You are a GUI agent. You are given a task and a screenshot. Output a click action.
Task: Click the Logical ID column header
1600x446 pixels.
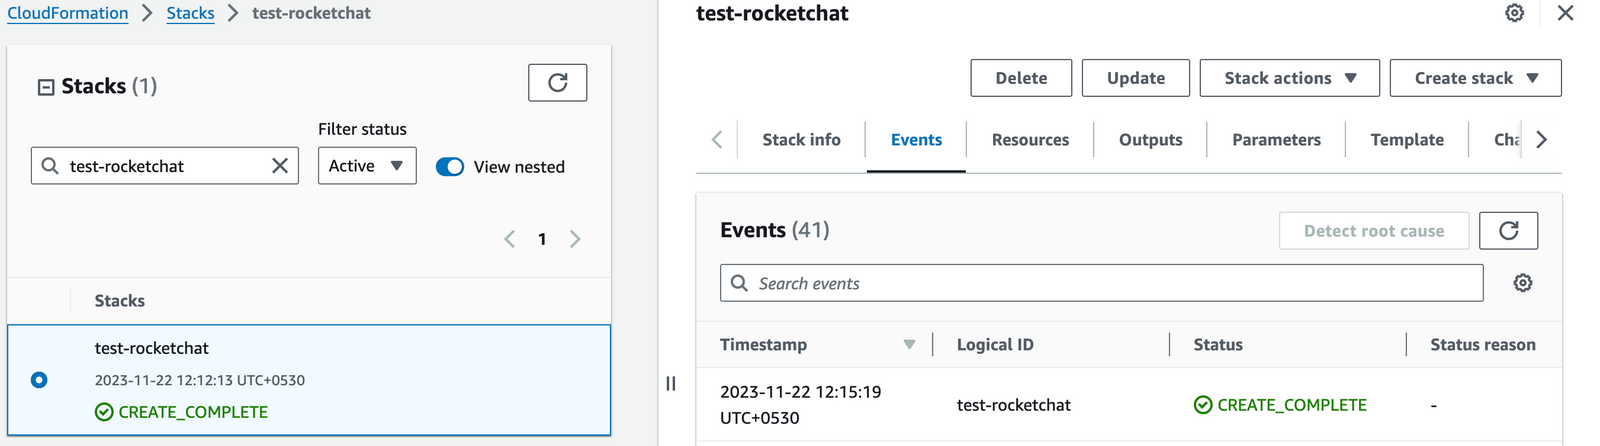point(995,345)
